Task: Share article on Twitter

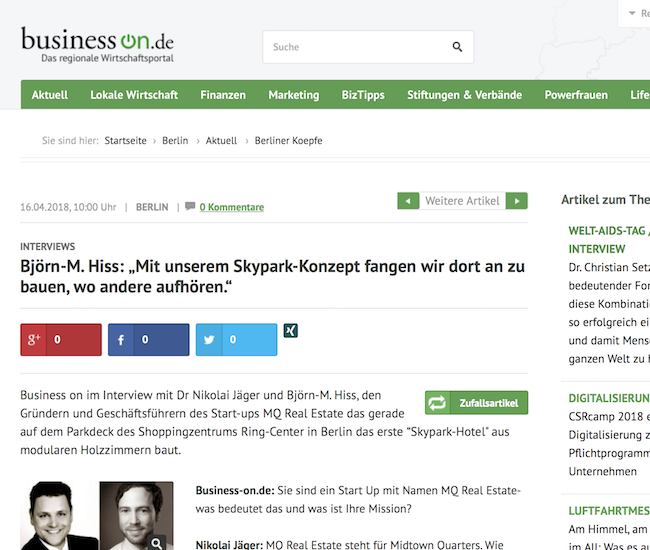Action: click(x=237, y=340)
